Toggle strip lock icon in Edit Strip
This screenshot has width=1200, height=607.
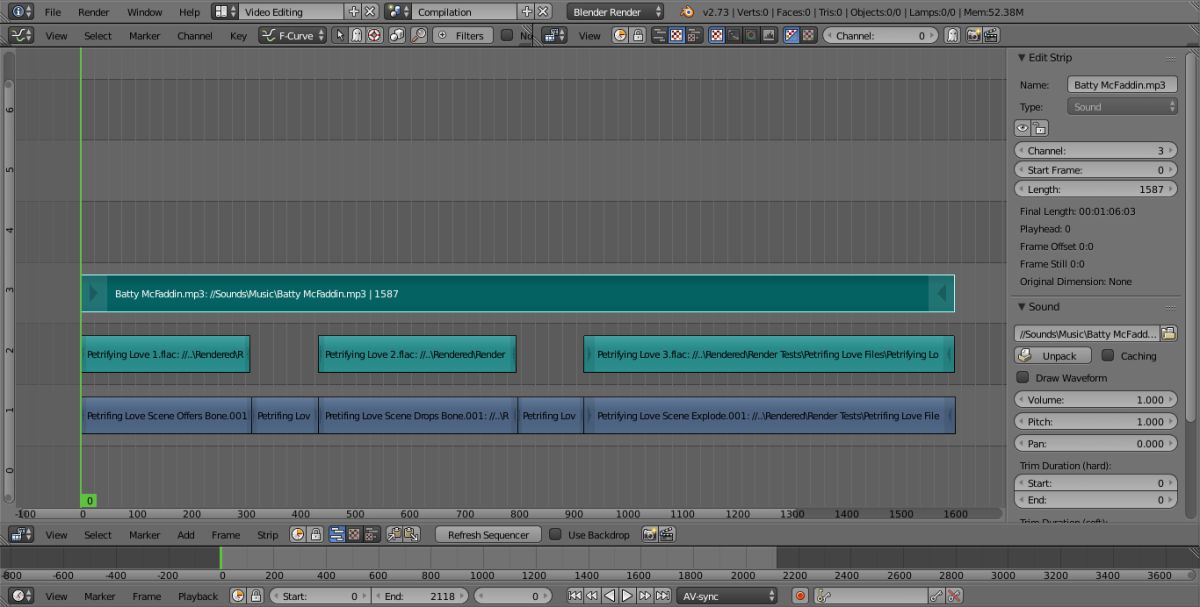pyautogui.click(x=1040, y=128)
